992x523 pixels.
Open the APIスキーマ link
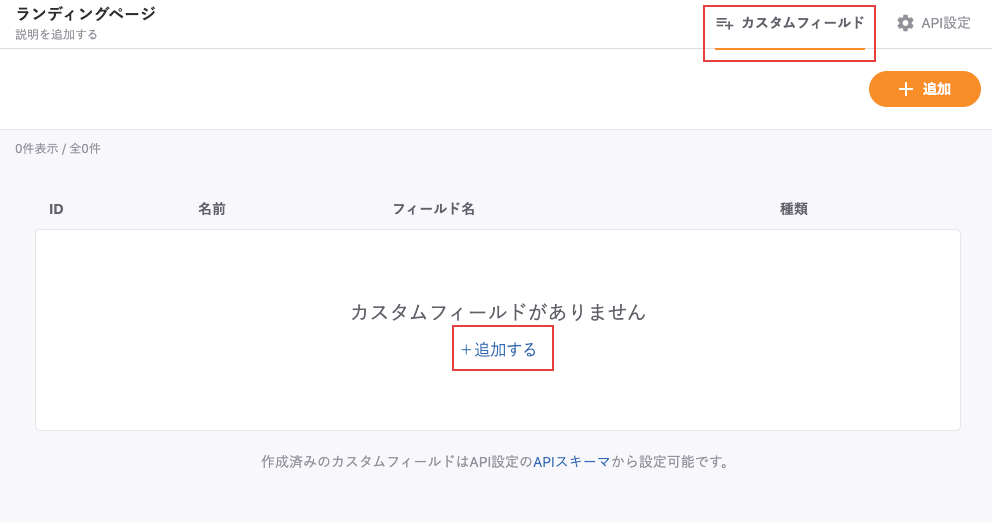(571, 462)
